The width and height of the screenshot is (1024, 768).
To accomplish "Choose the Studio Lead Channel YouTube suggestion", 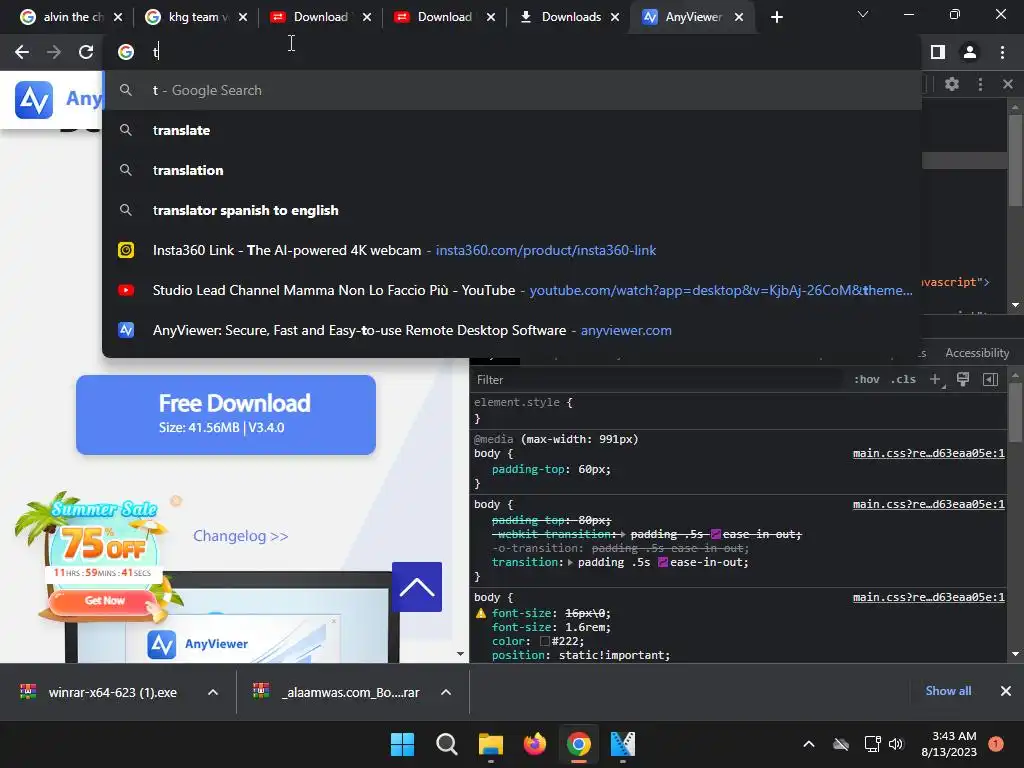I will click(512, 290).
